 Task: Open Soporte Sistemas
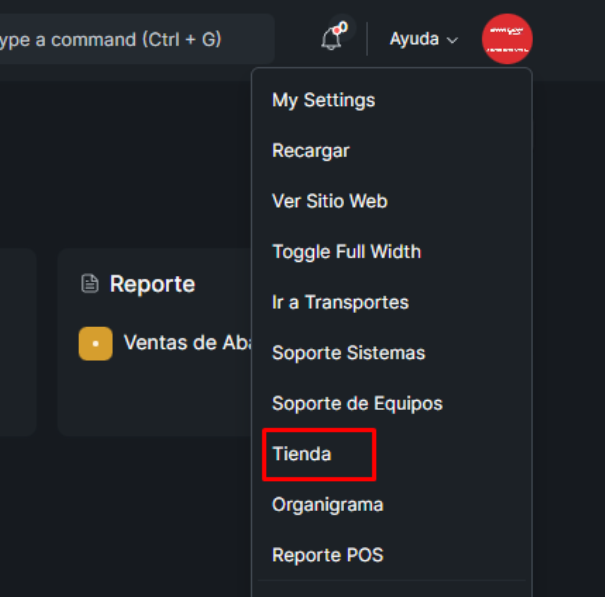point(348,353)
